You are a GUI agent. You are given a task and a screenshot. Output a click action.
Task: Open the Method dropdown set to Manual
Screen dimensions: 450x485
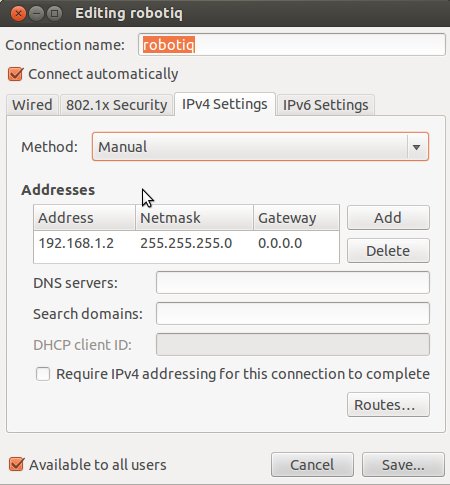tap(260, 147)
